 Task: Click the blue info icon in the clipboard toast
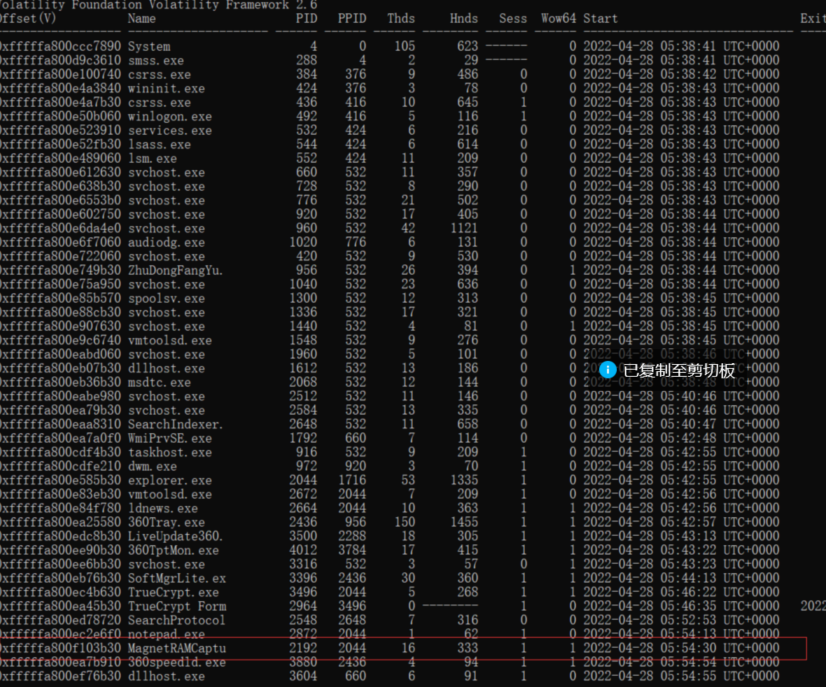607,370
